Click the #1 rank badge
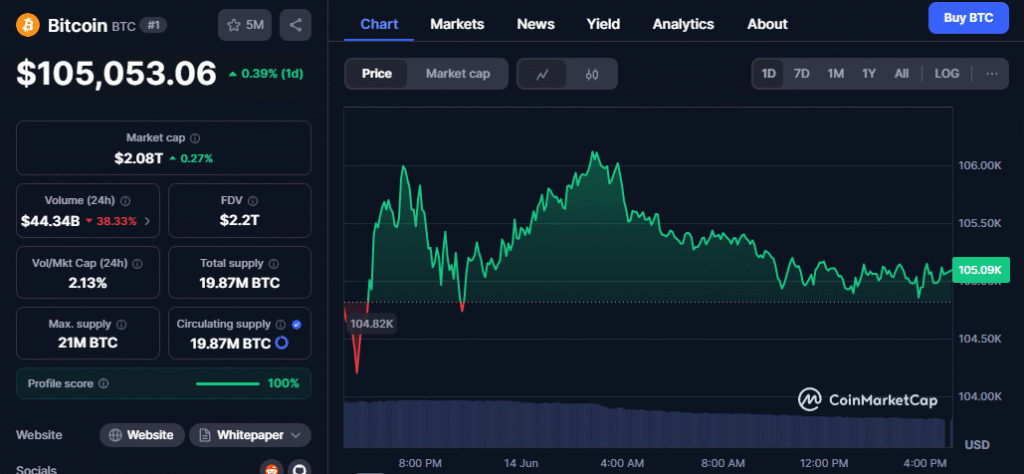The height and width of the screenshot is (474, 1024). tap(154, 25)
